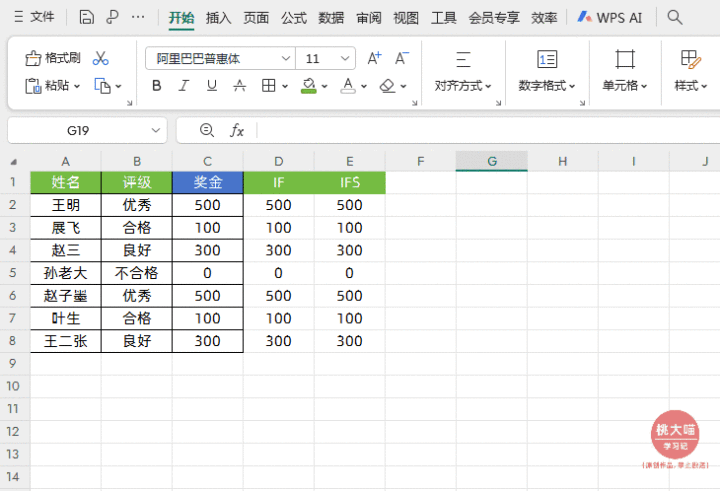Click the Save icon in title bar

(87, 17)
